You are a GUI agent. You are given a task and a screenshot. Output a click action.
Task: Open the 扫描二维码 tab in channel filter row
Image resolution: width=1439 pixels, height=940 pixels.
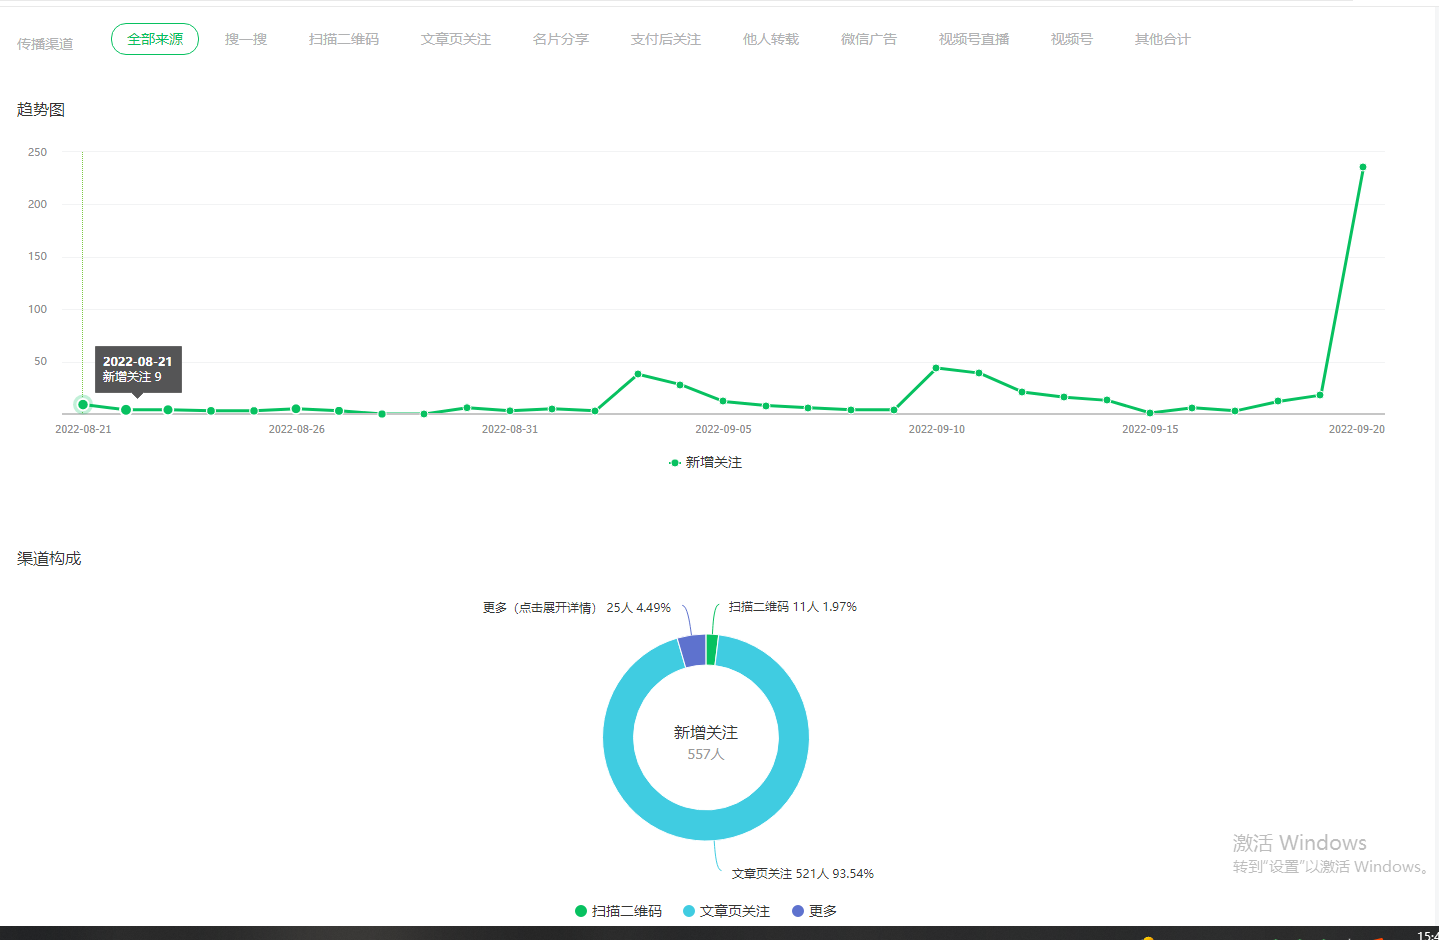click(344, 39)
